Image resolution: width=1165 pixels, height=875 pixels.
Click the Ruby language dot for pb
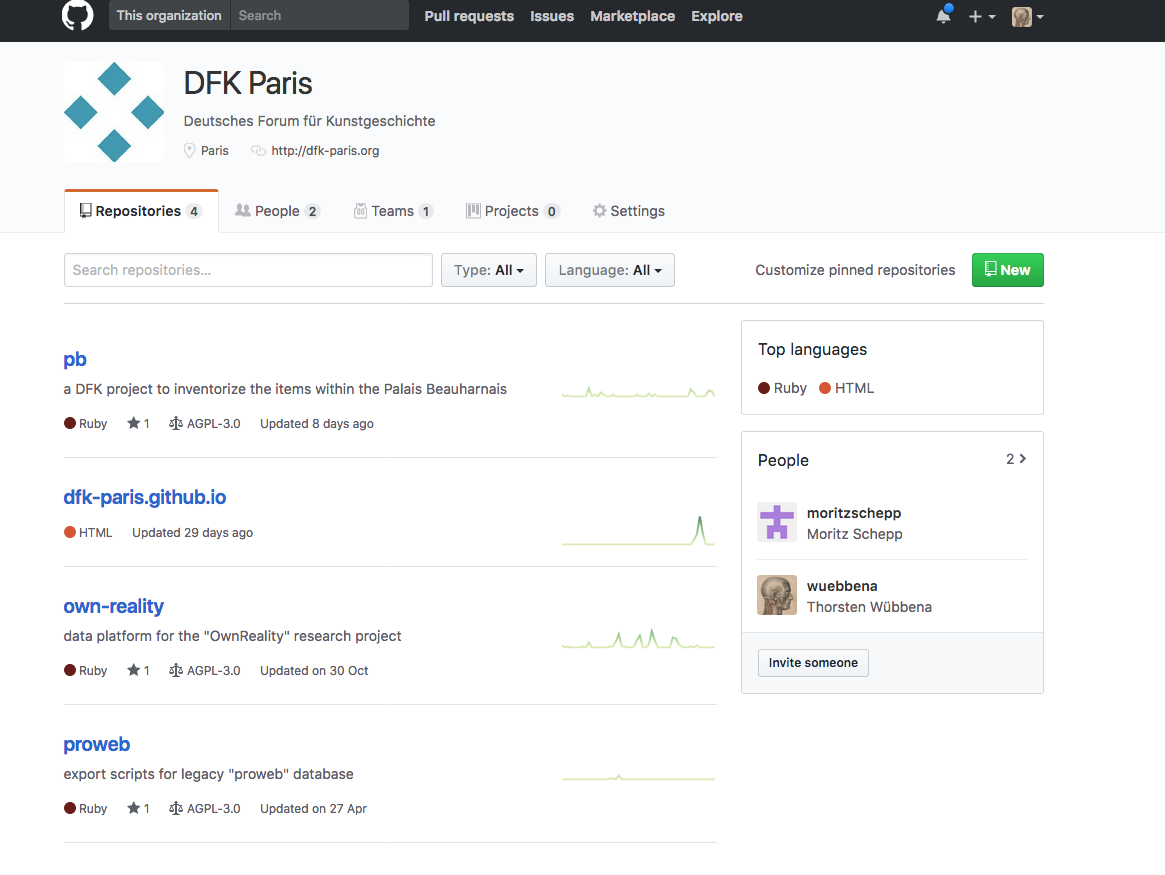[x=70, y=423]
